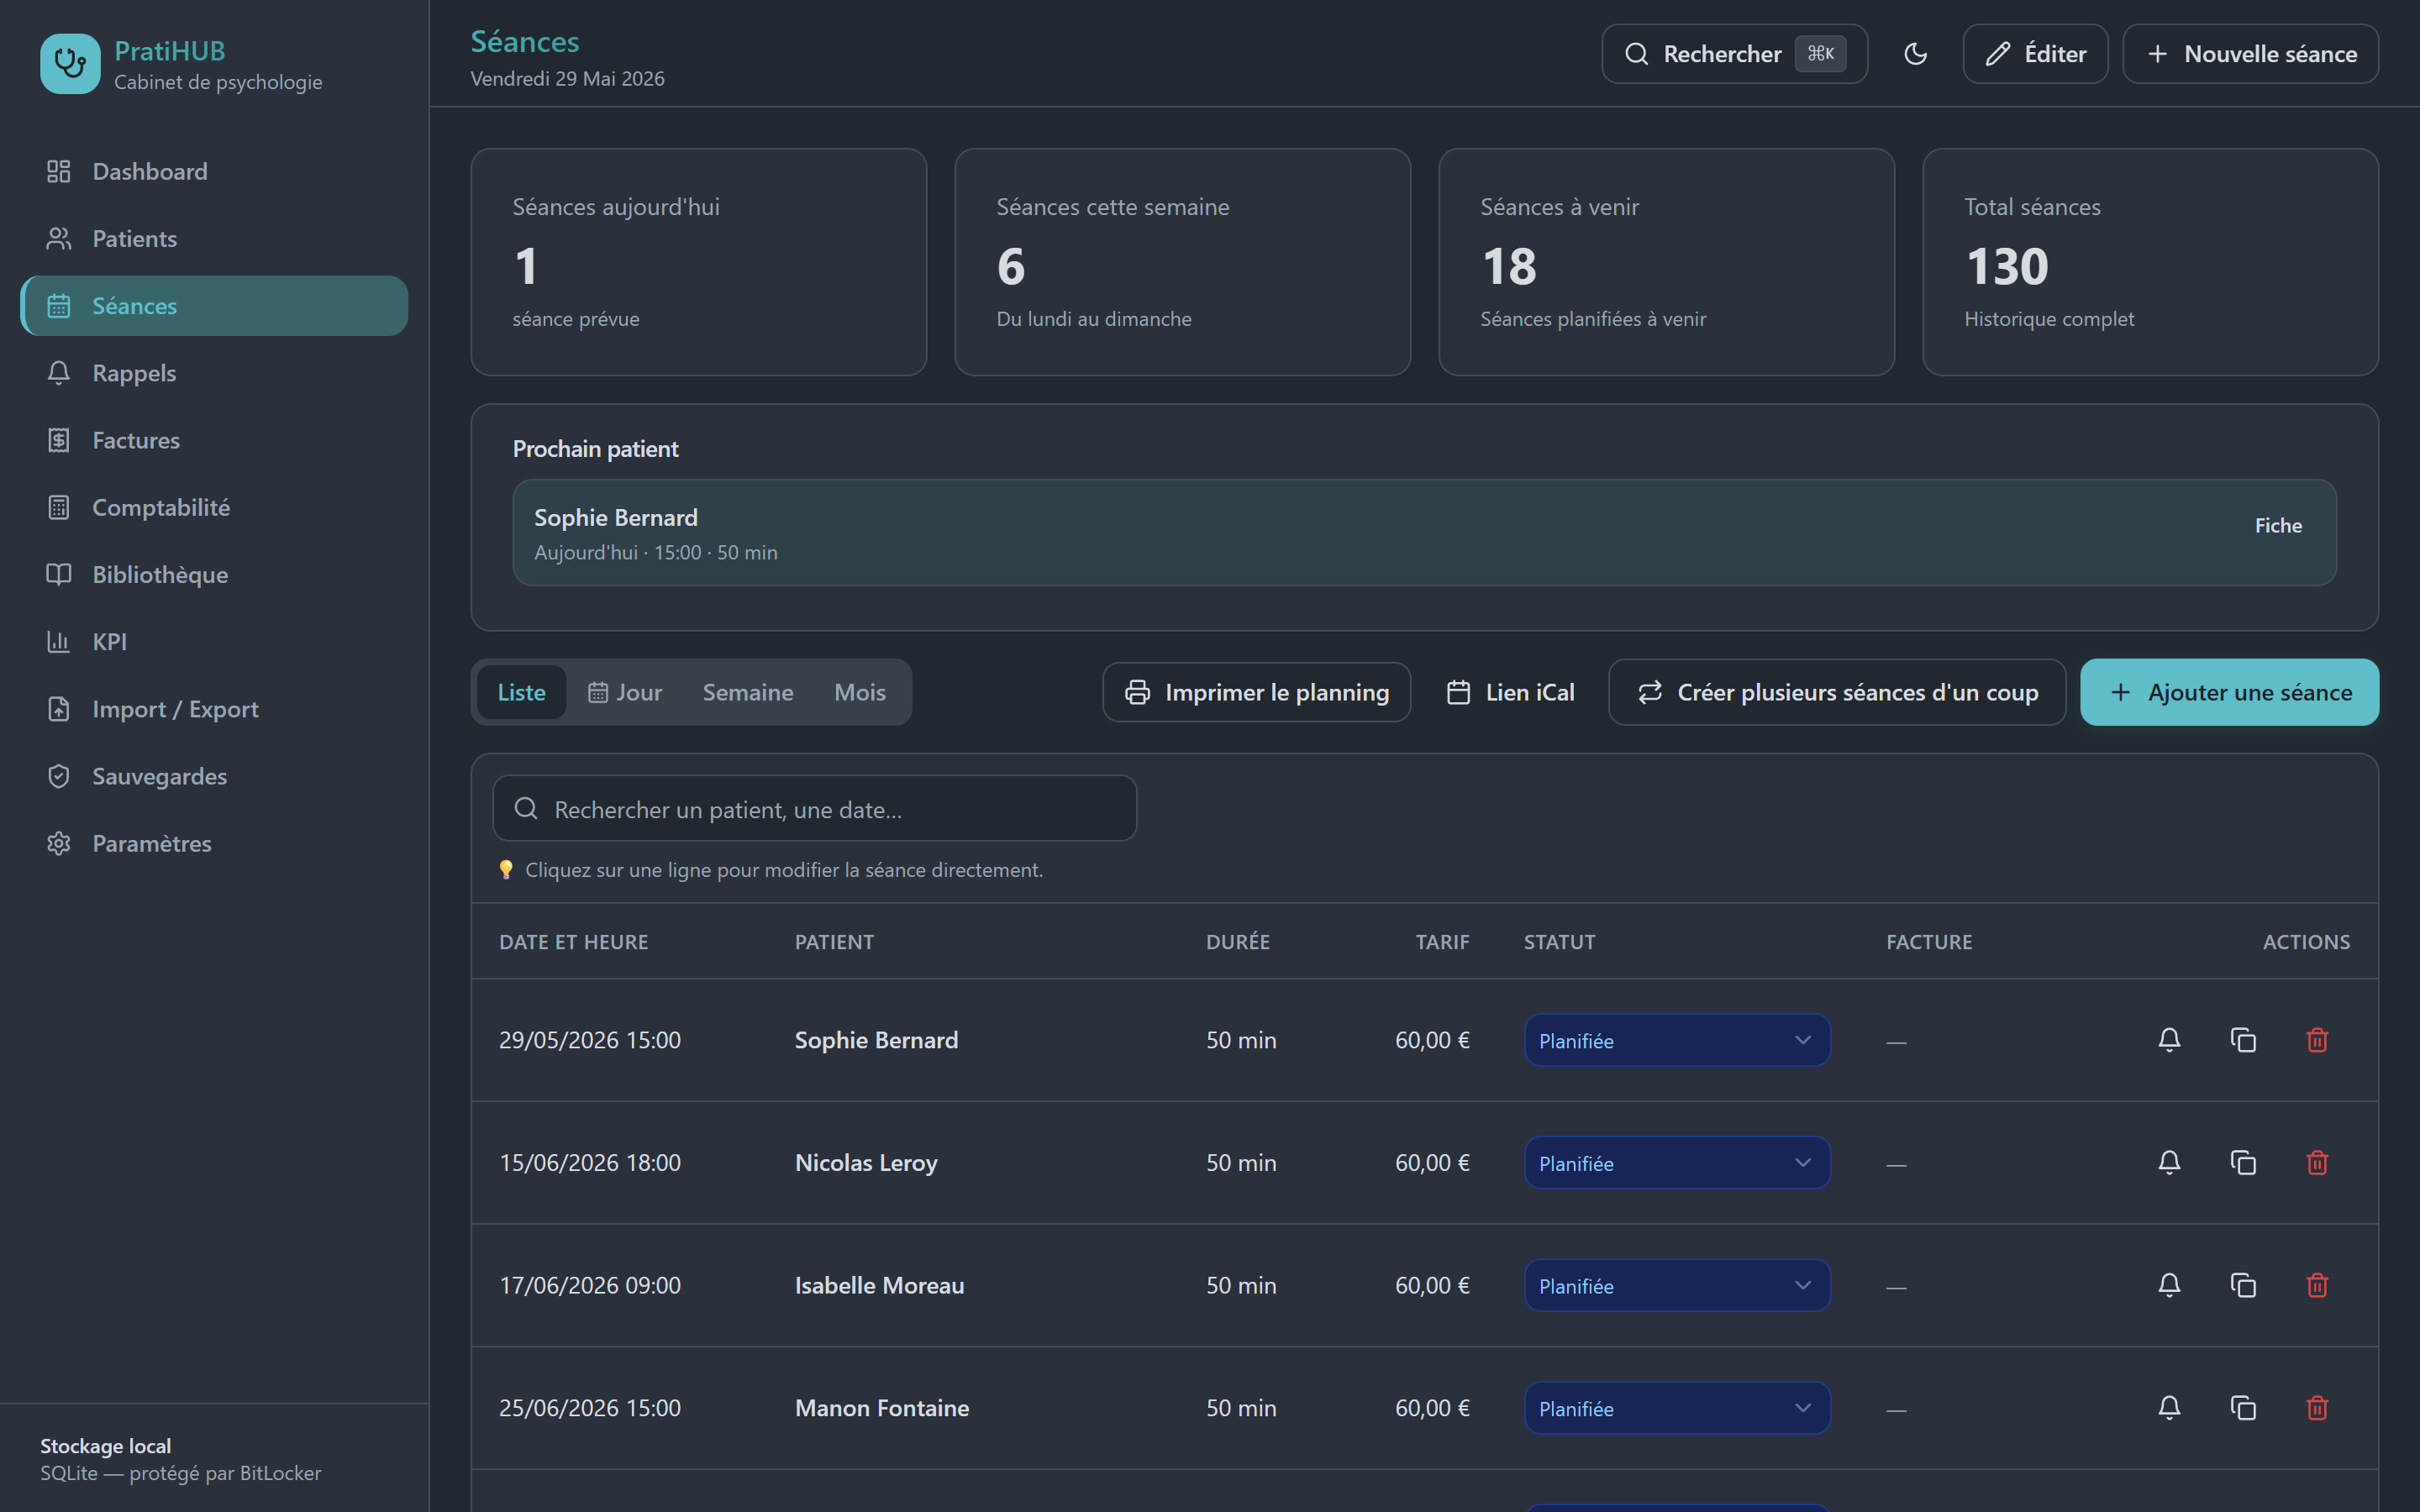Switch to the Jour view tab
This screenshot has height=1512, width=2420.
[x=625, y=692]
